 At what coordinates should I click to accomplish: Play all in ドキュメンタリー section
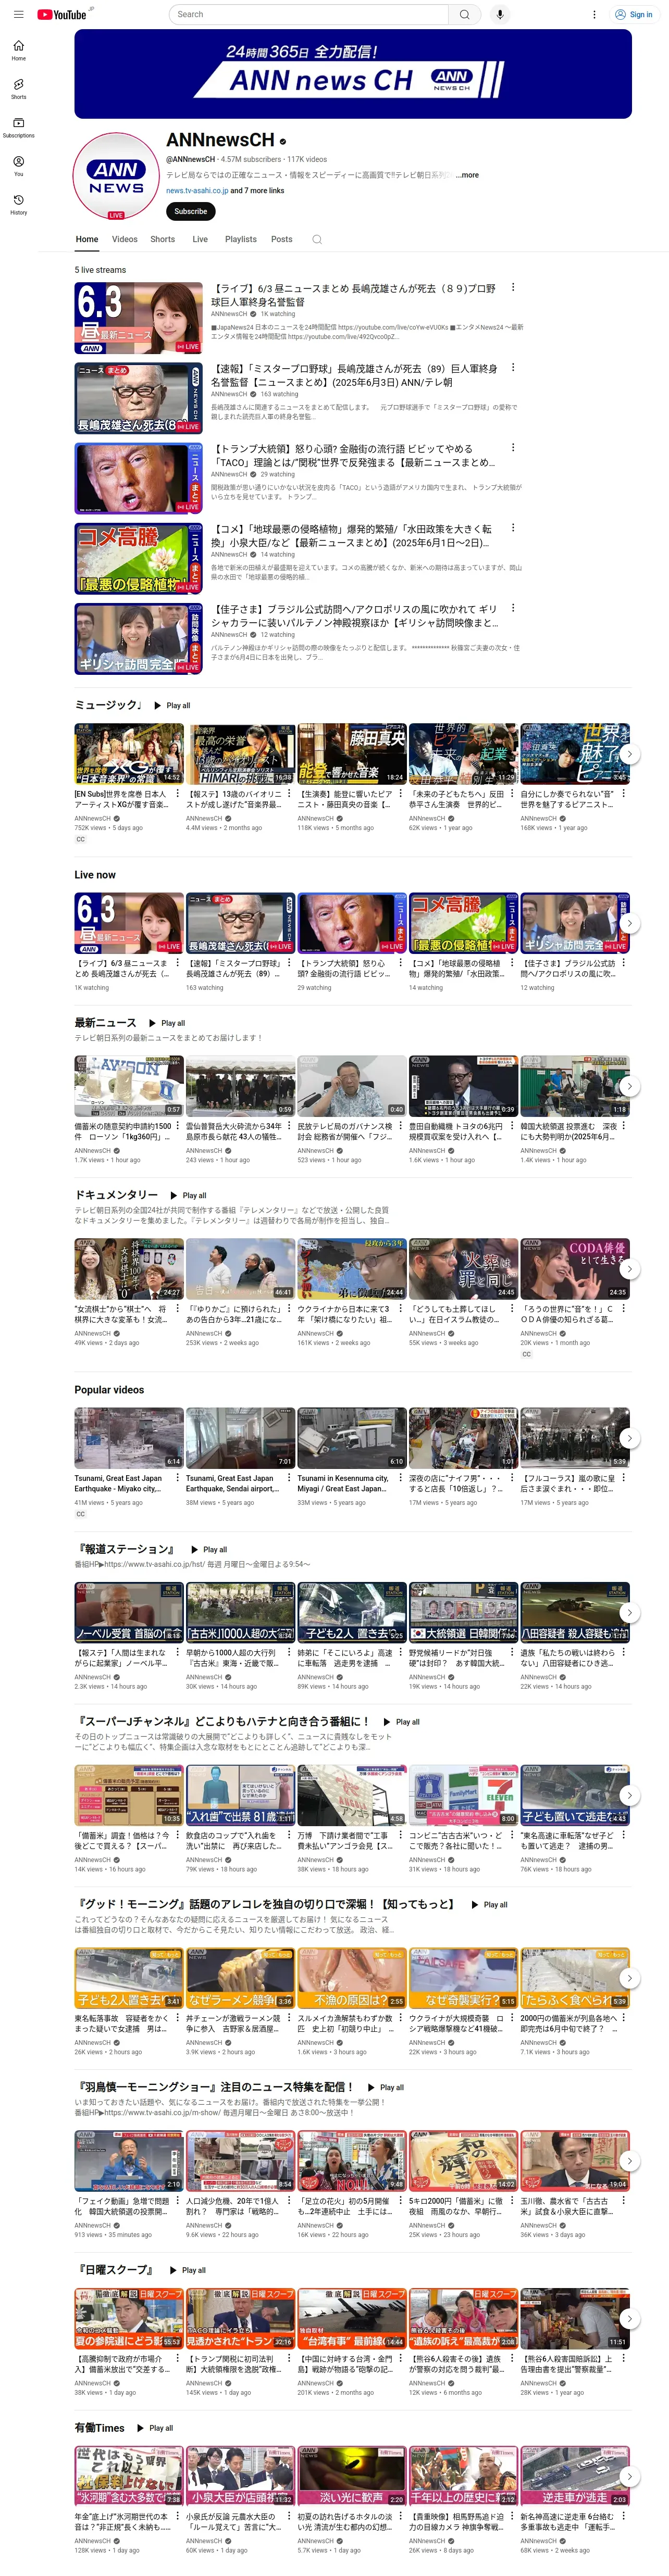pos(188,1196)
